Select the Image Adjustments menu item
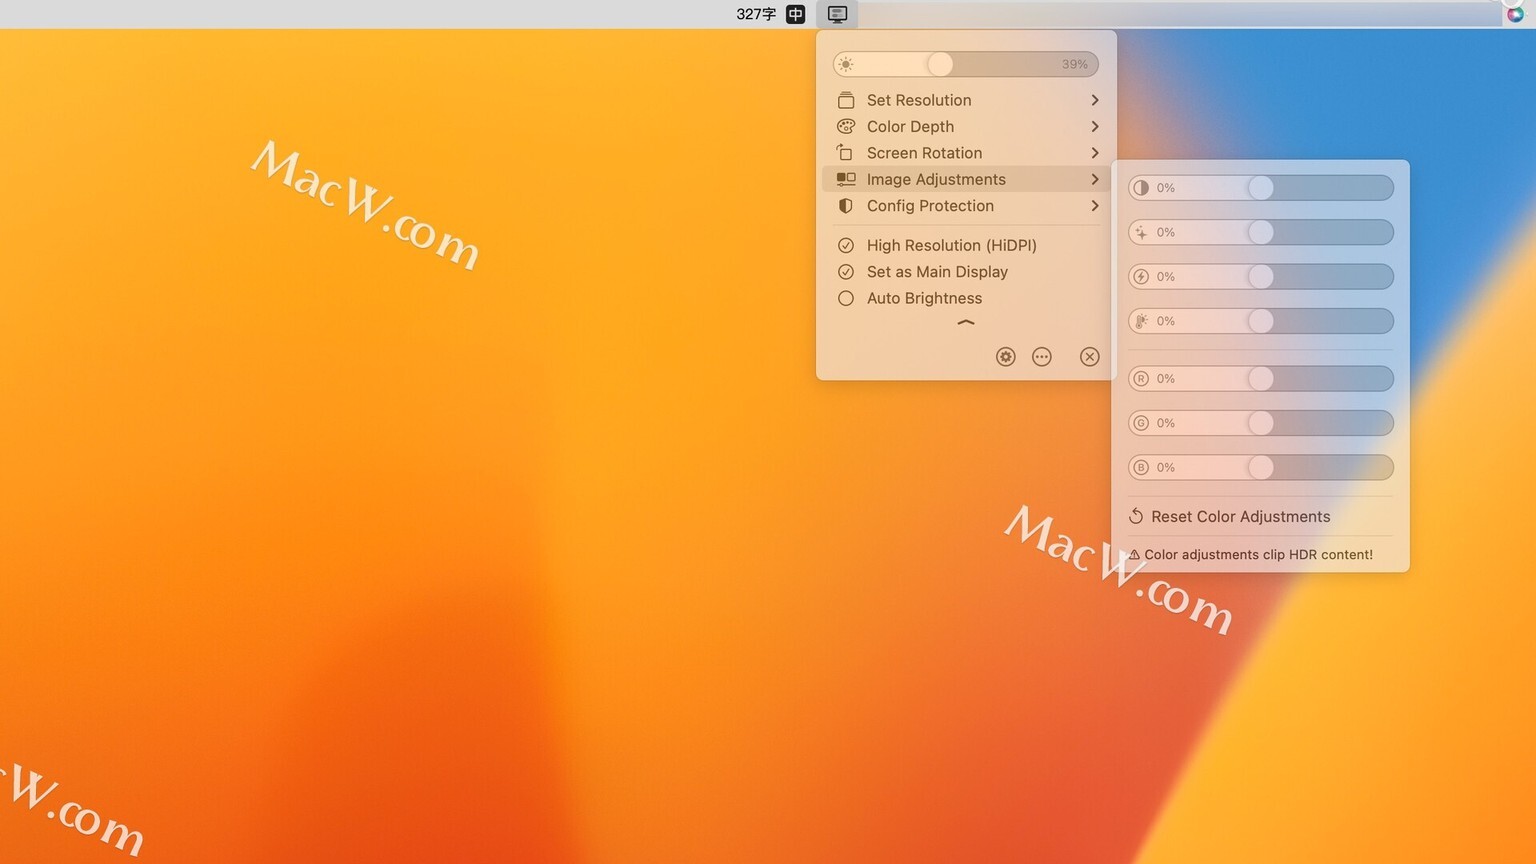This screenshot has width=1536, height=864. (966, 179)
